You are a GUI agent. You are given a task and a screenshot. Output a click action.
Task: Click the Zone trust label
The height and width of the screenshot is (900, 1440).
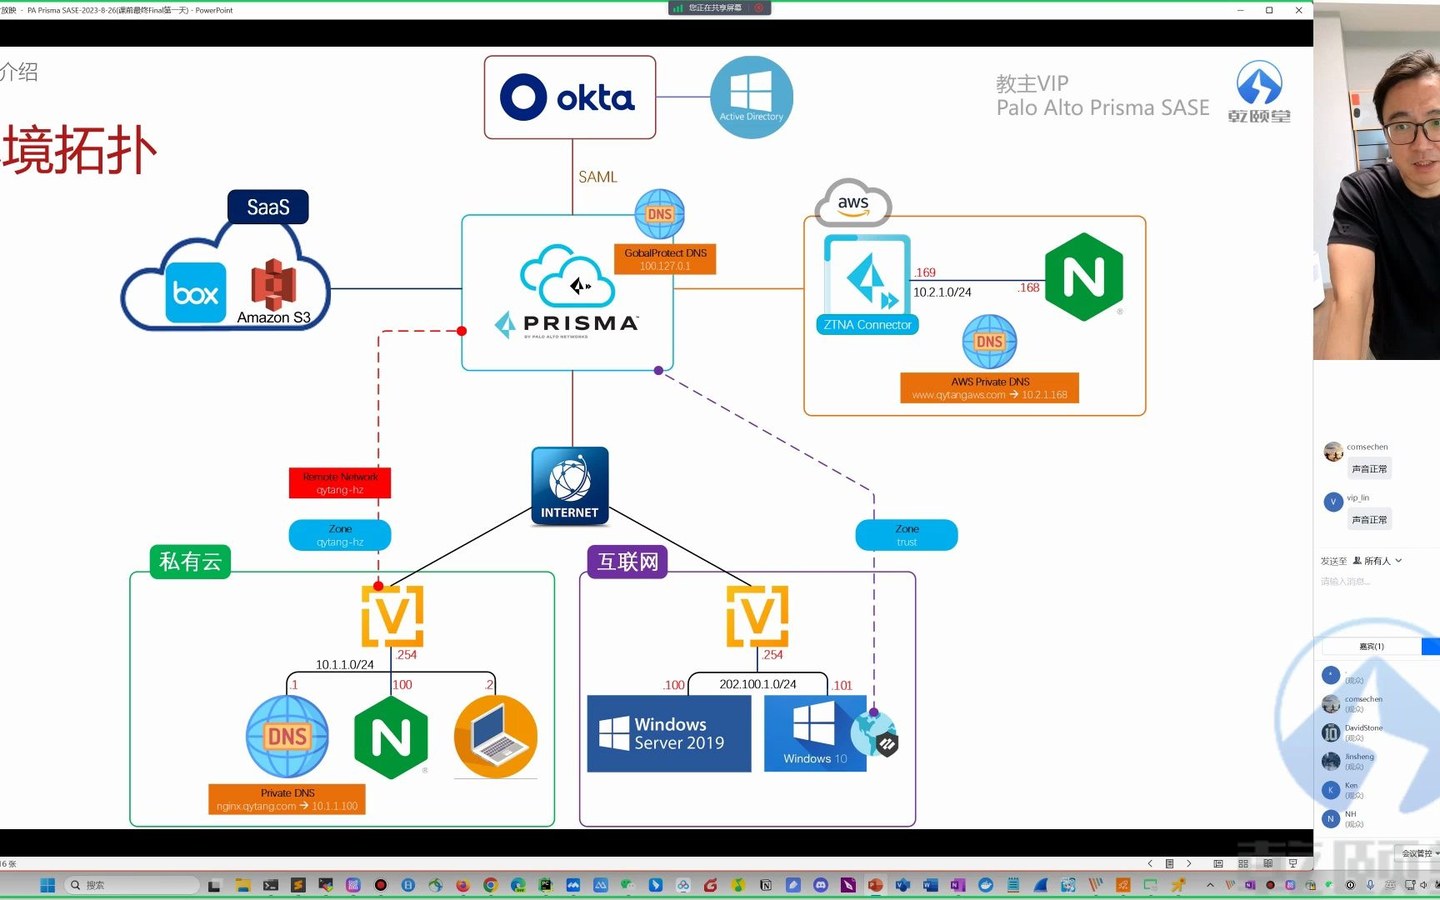coord(907,535)
